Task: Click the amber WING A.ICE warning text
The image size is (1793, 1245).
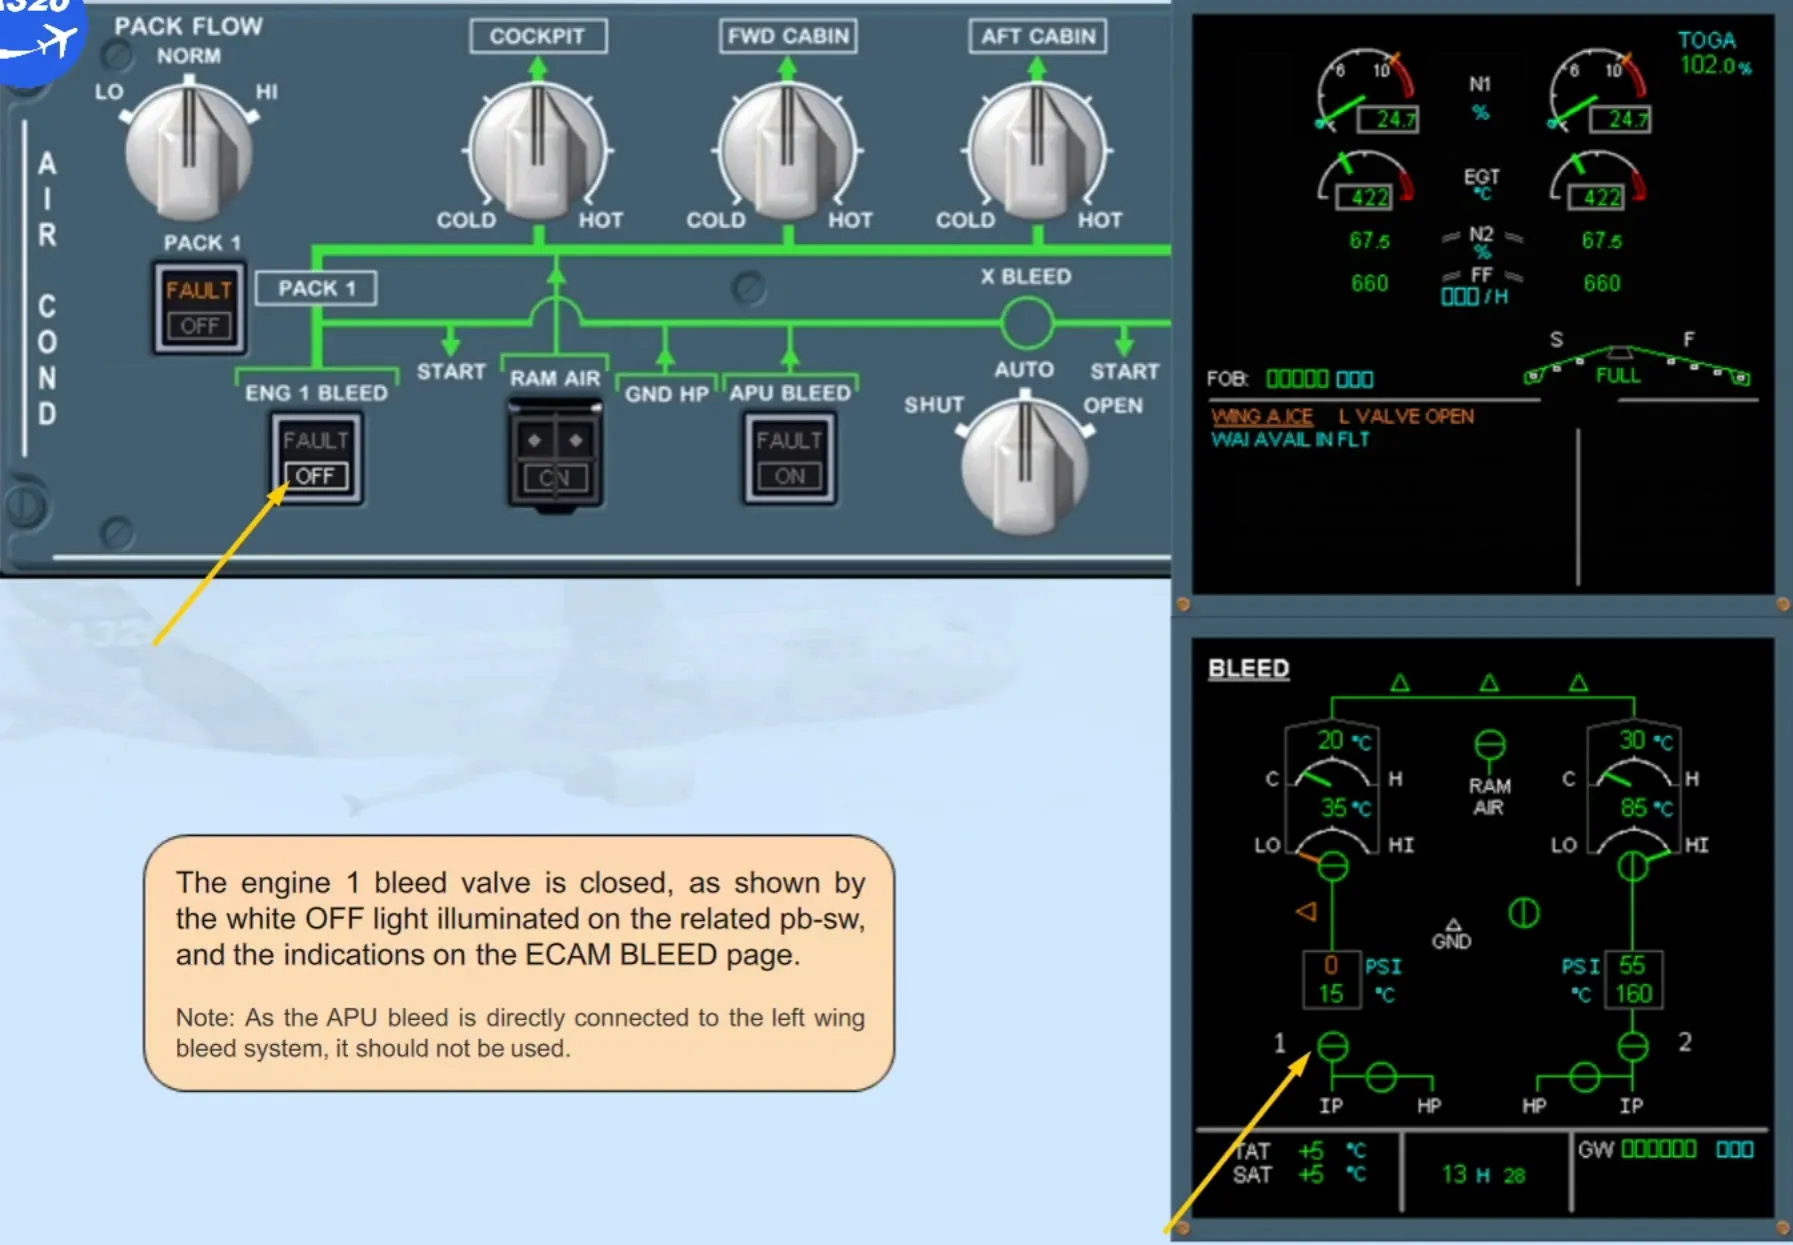Action: pos(1261,416)
